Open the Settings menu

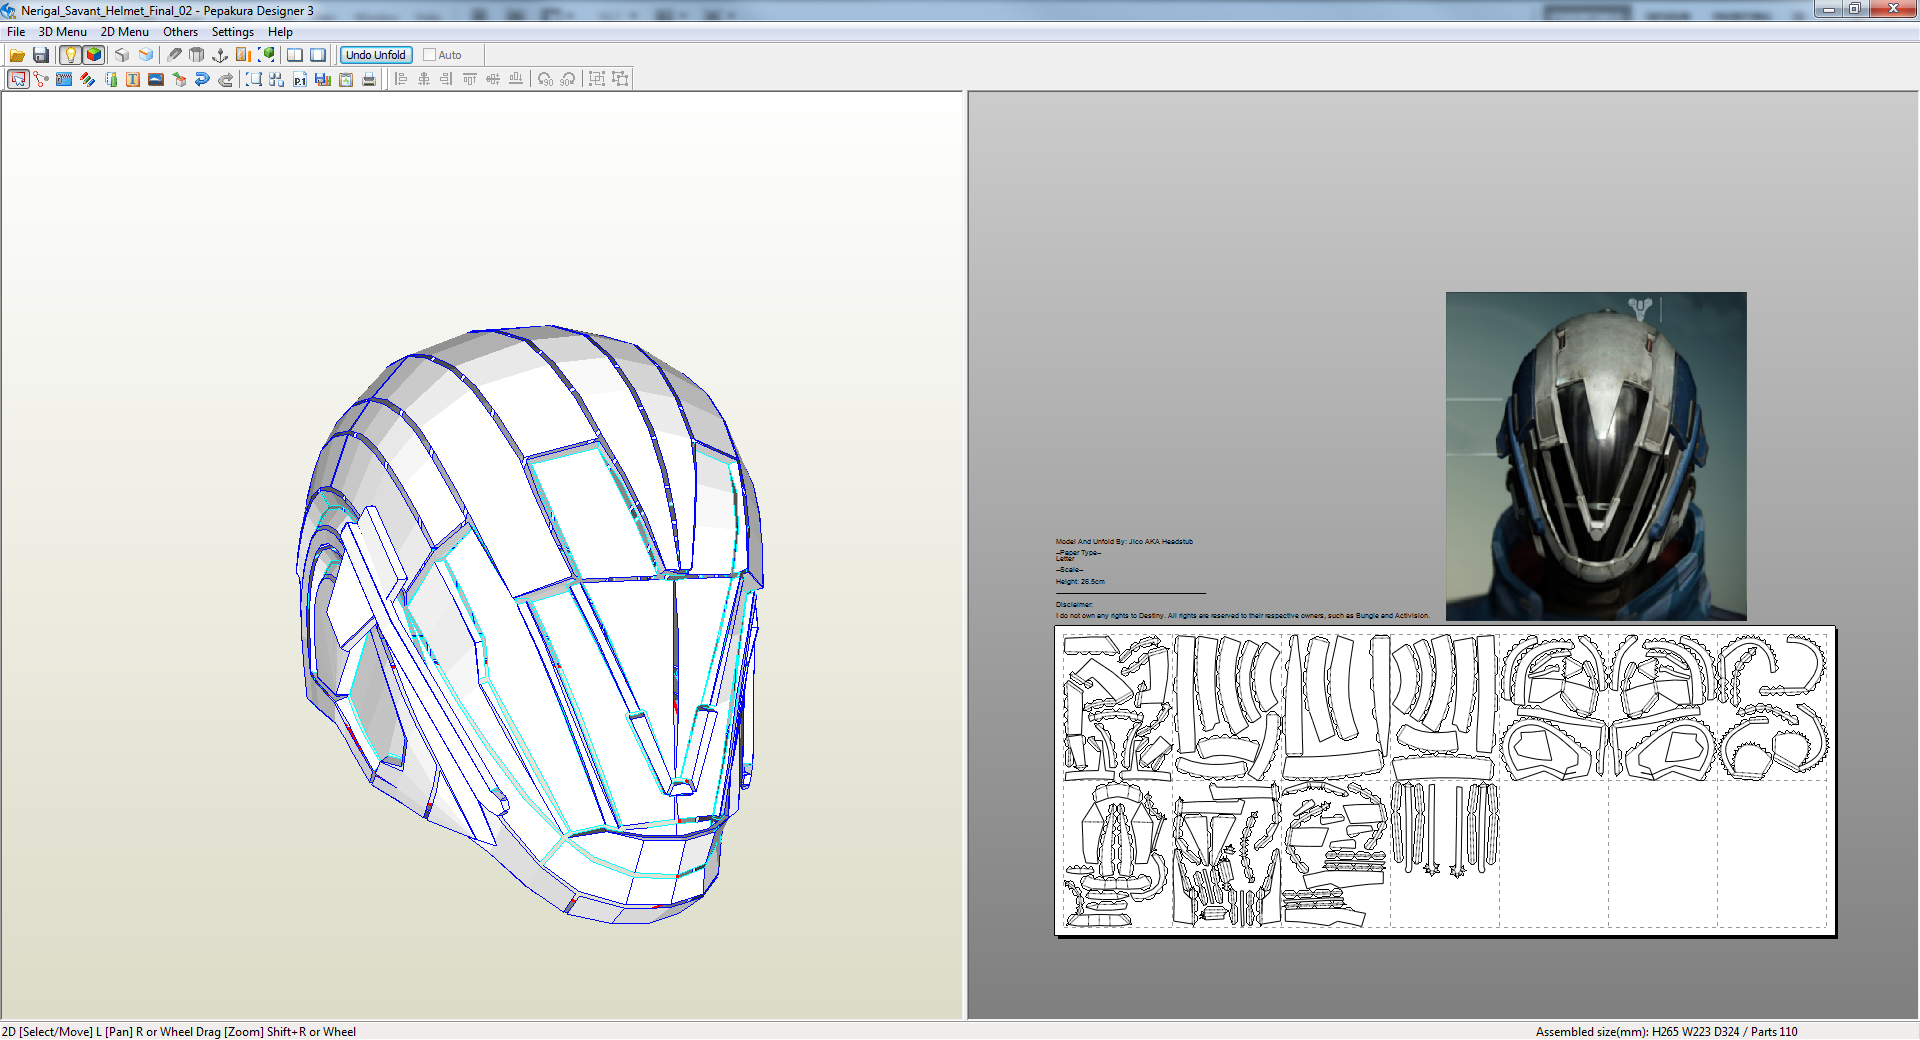233,32
